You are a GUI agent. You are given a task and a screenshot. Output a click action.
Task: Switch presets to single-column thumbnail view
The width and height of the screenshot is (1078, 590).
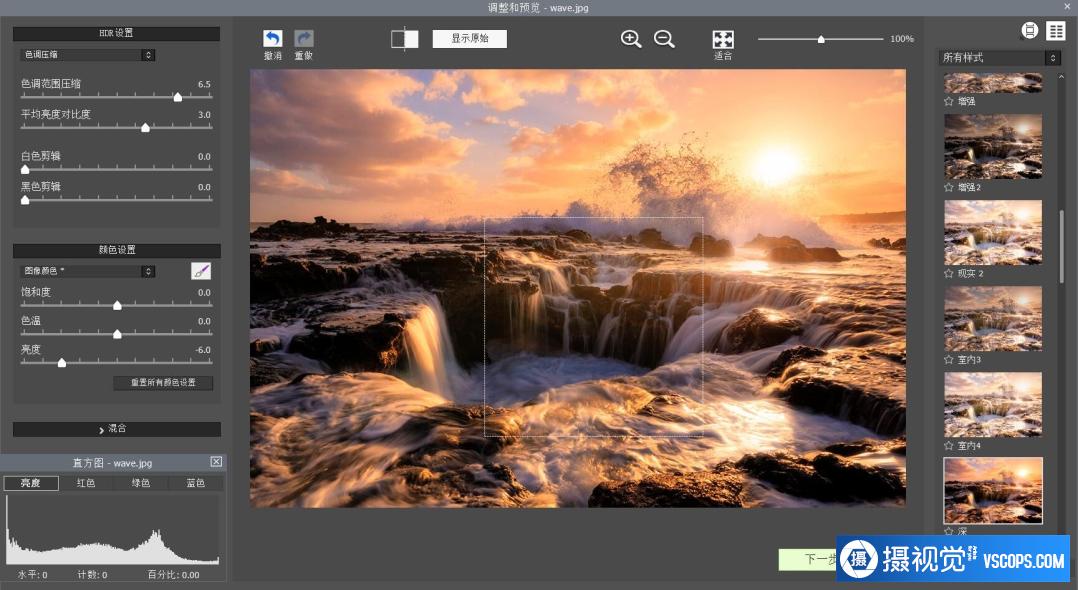tap(1029, 30)
